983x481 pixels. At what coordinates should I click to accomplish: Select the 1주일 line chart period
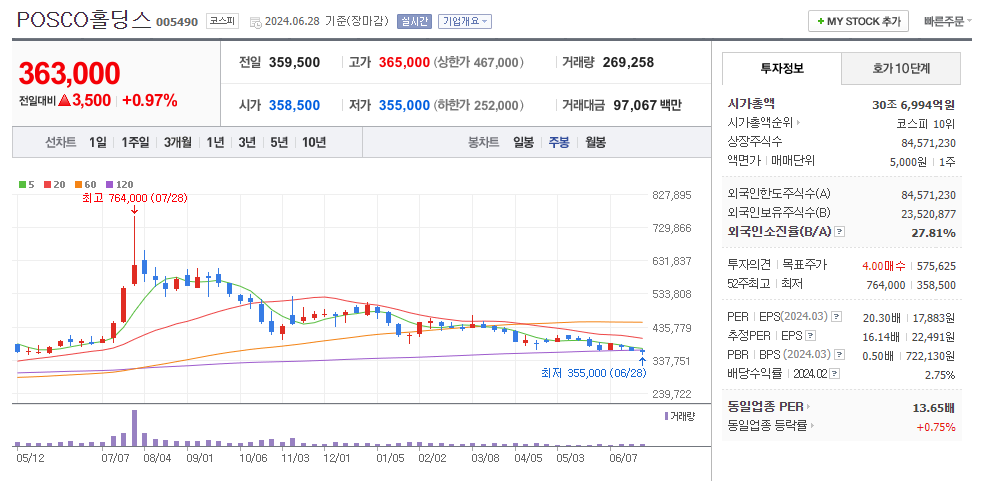135,142
